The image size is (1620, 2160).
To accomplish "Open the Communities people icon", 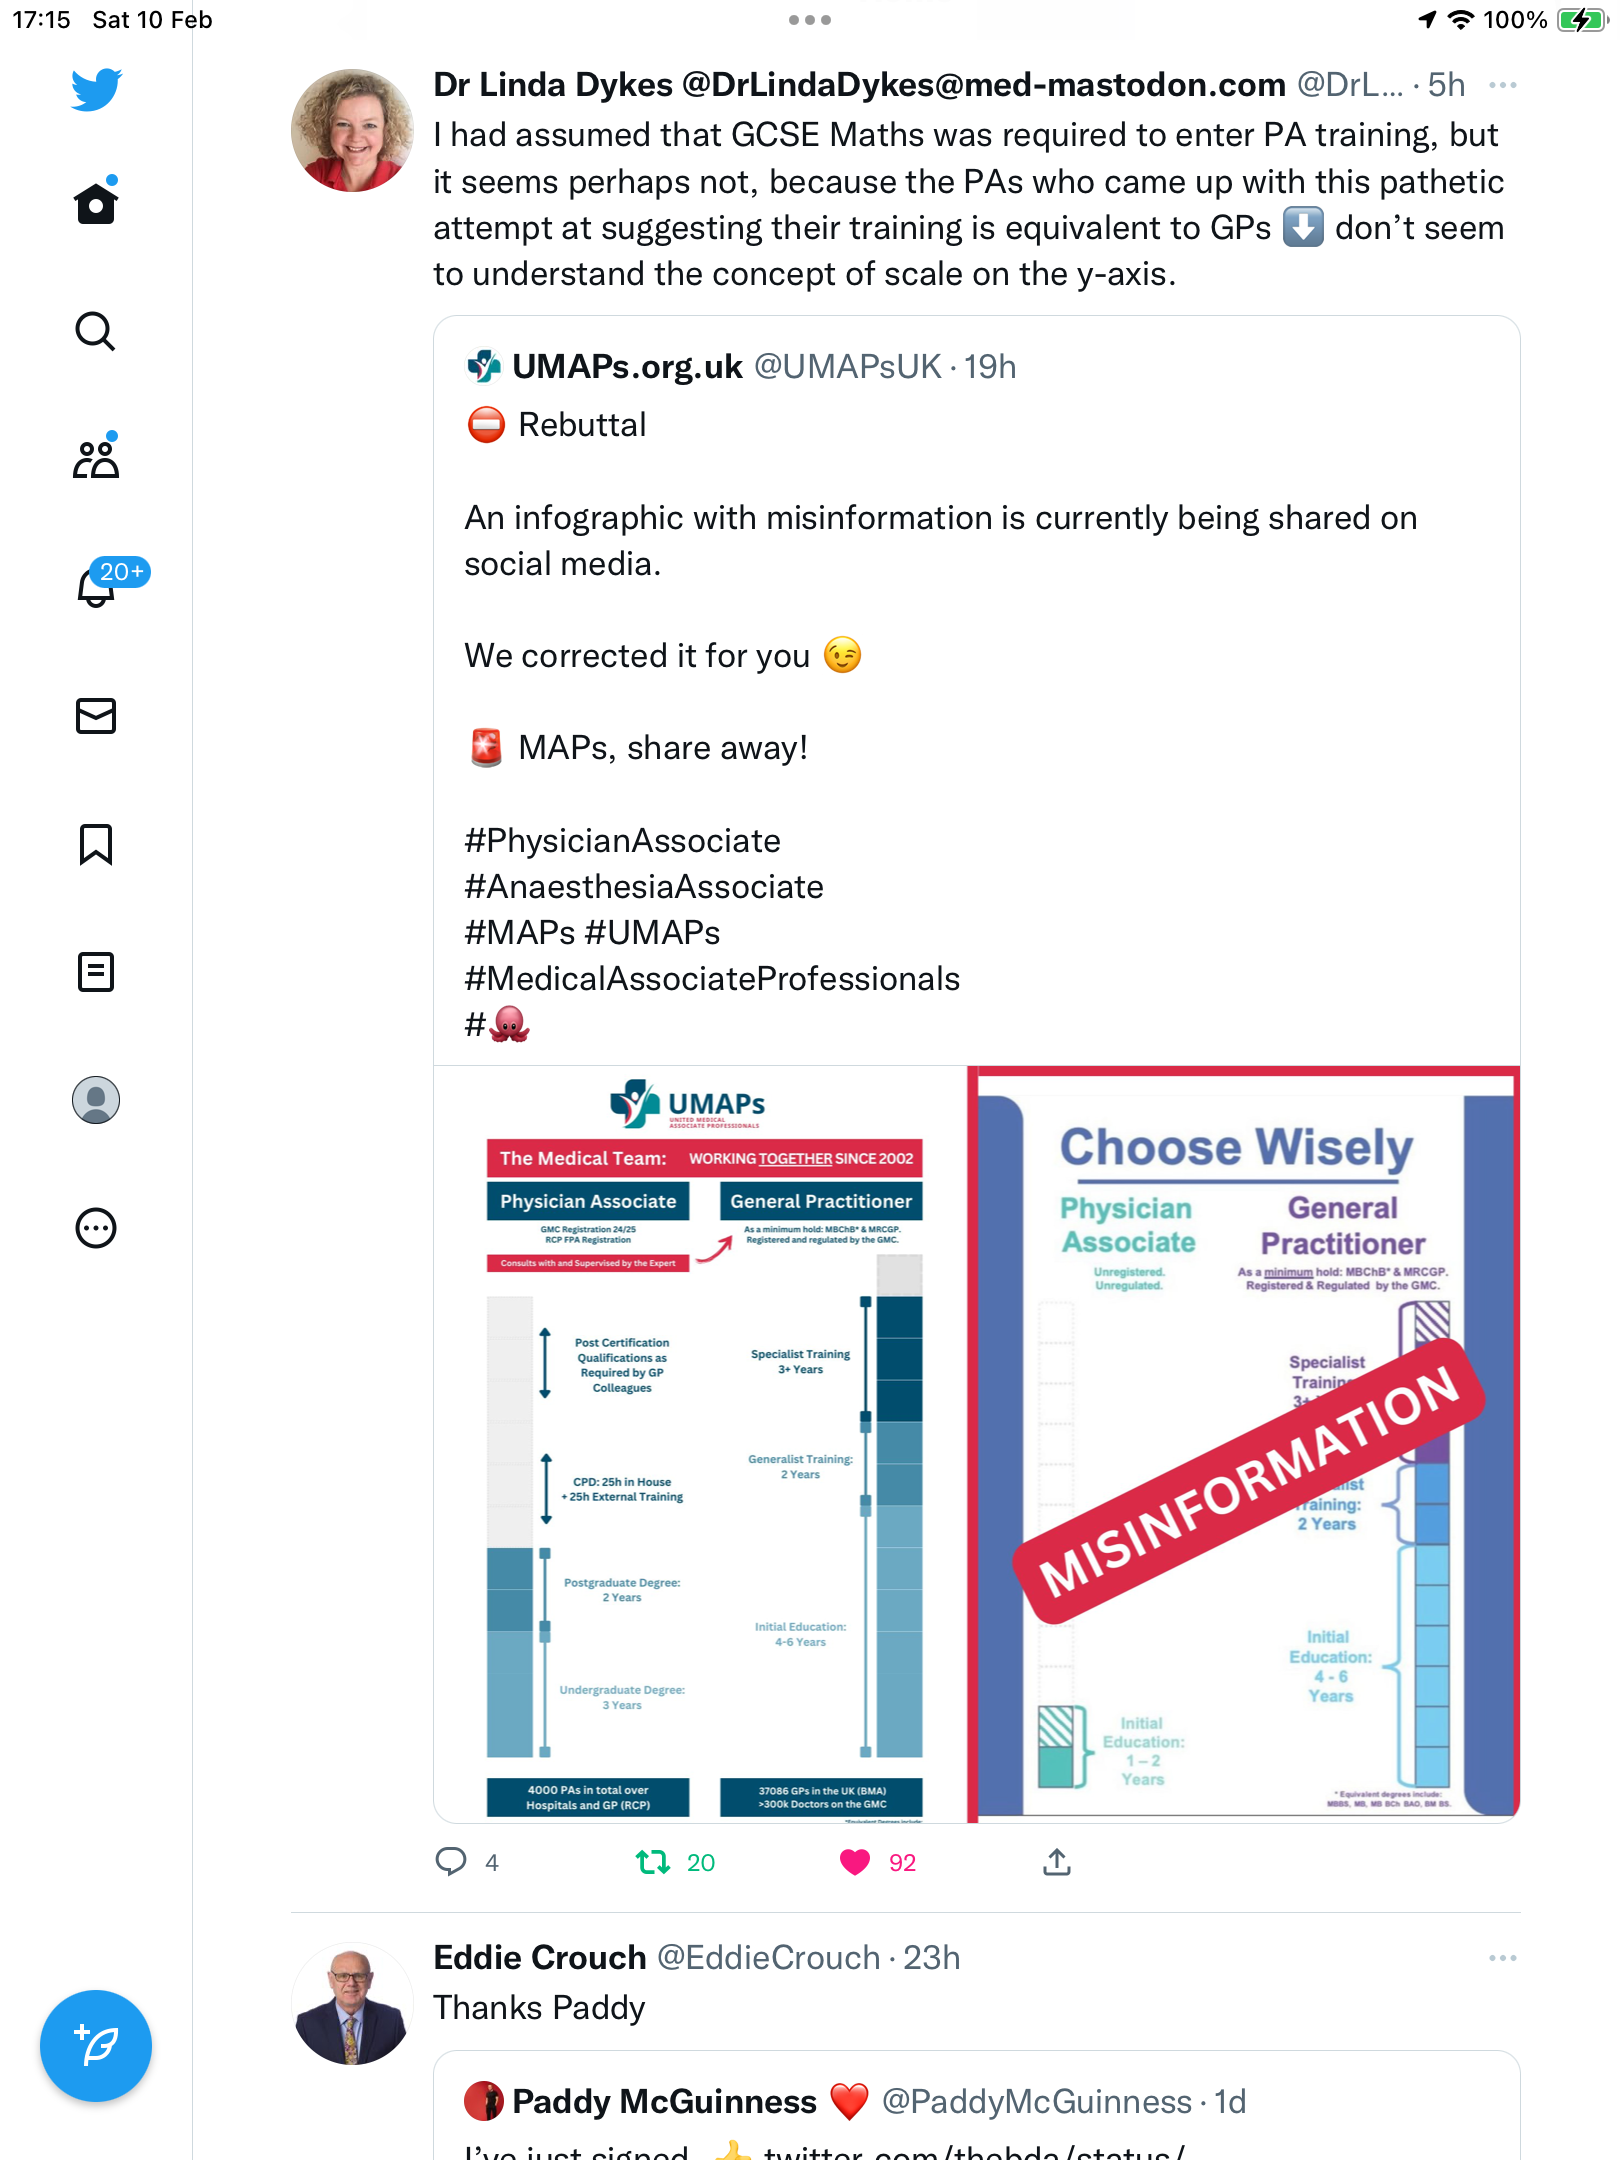I will [96, 458].
